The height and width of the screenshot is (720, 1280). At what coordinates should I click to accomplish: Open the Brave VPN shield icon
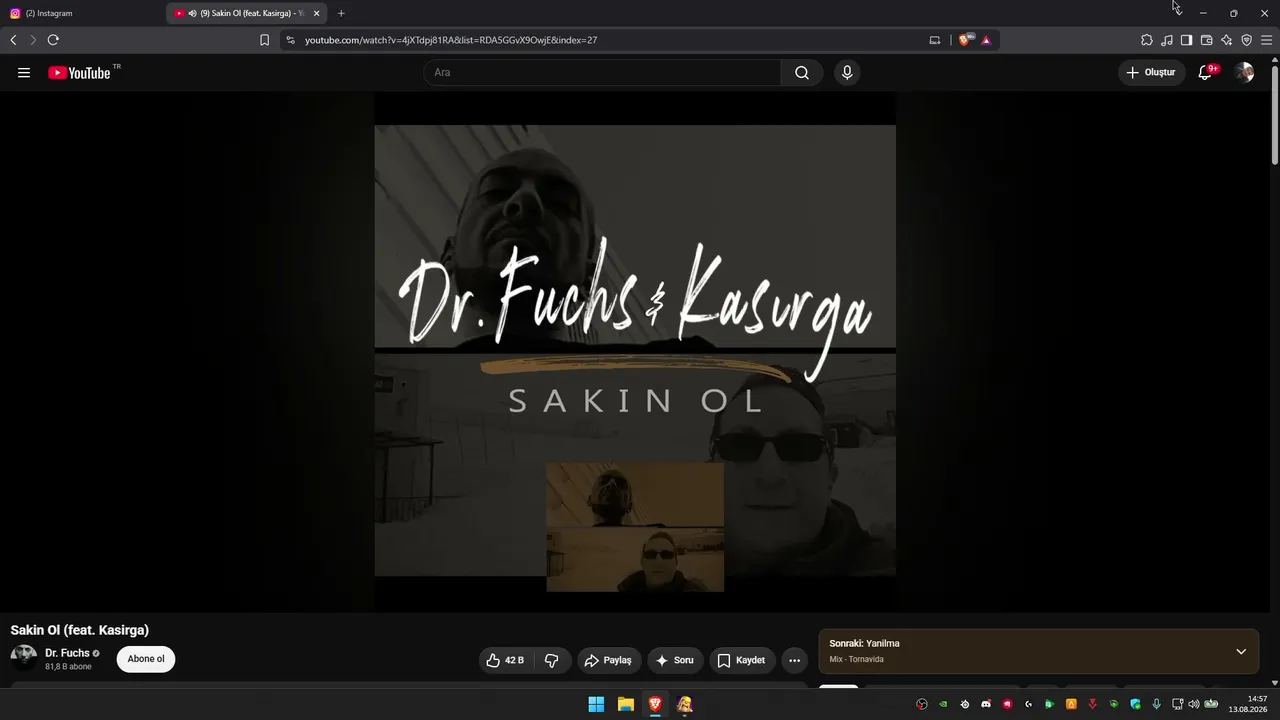[1246, 40]
